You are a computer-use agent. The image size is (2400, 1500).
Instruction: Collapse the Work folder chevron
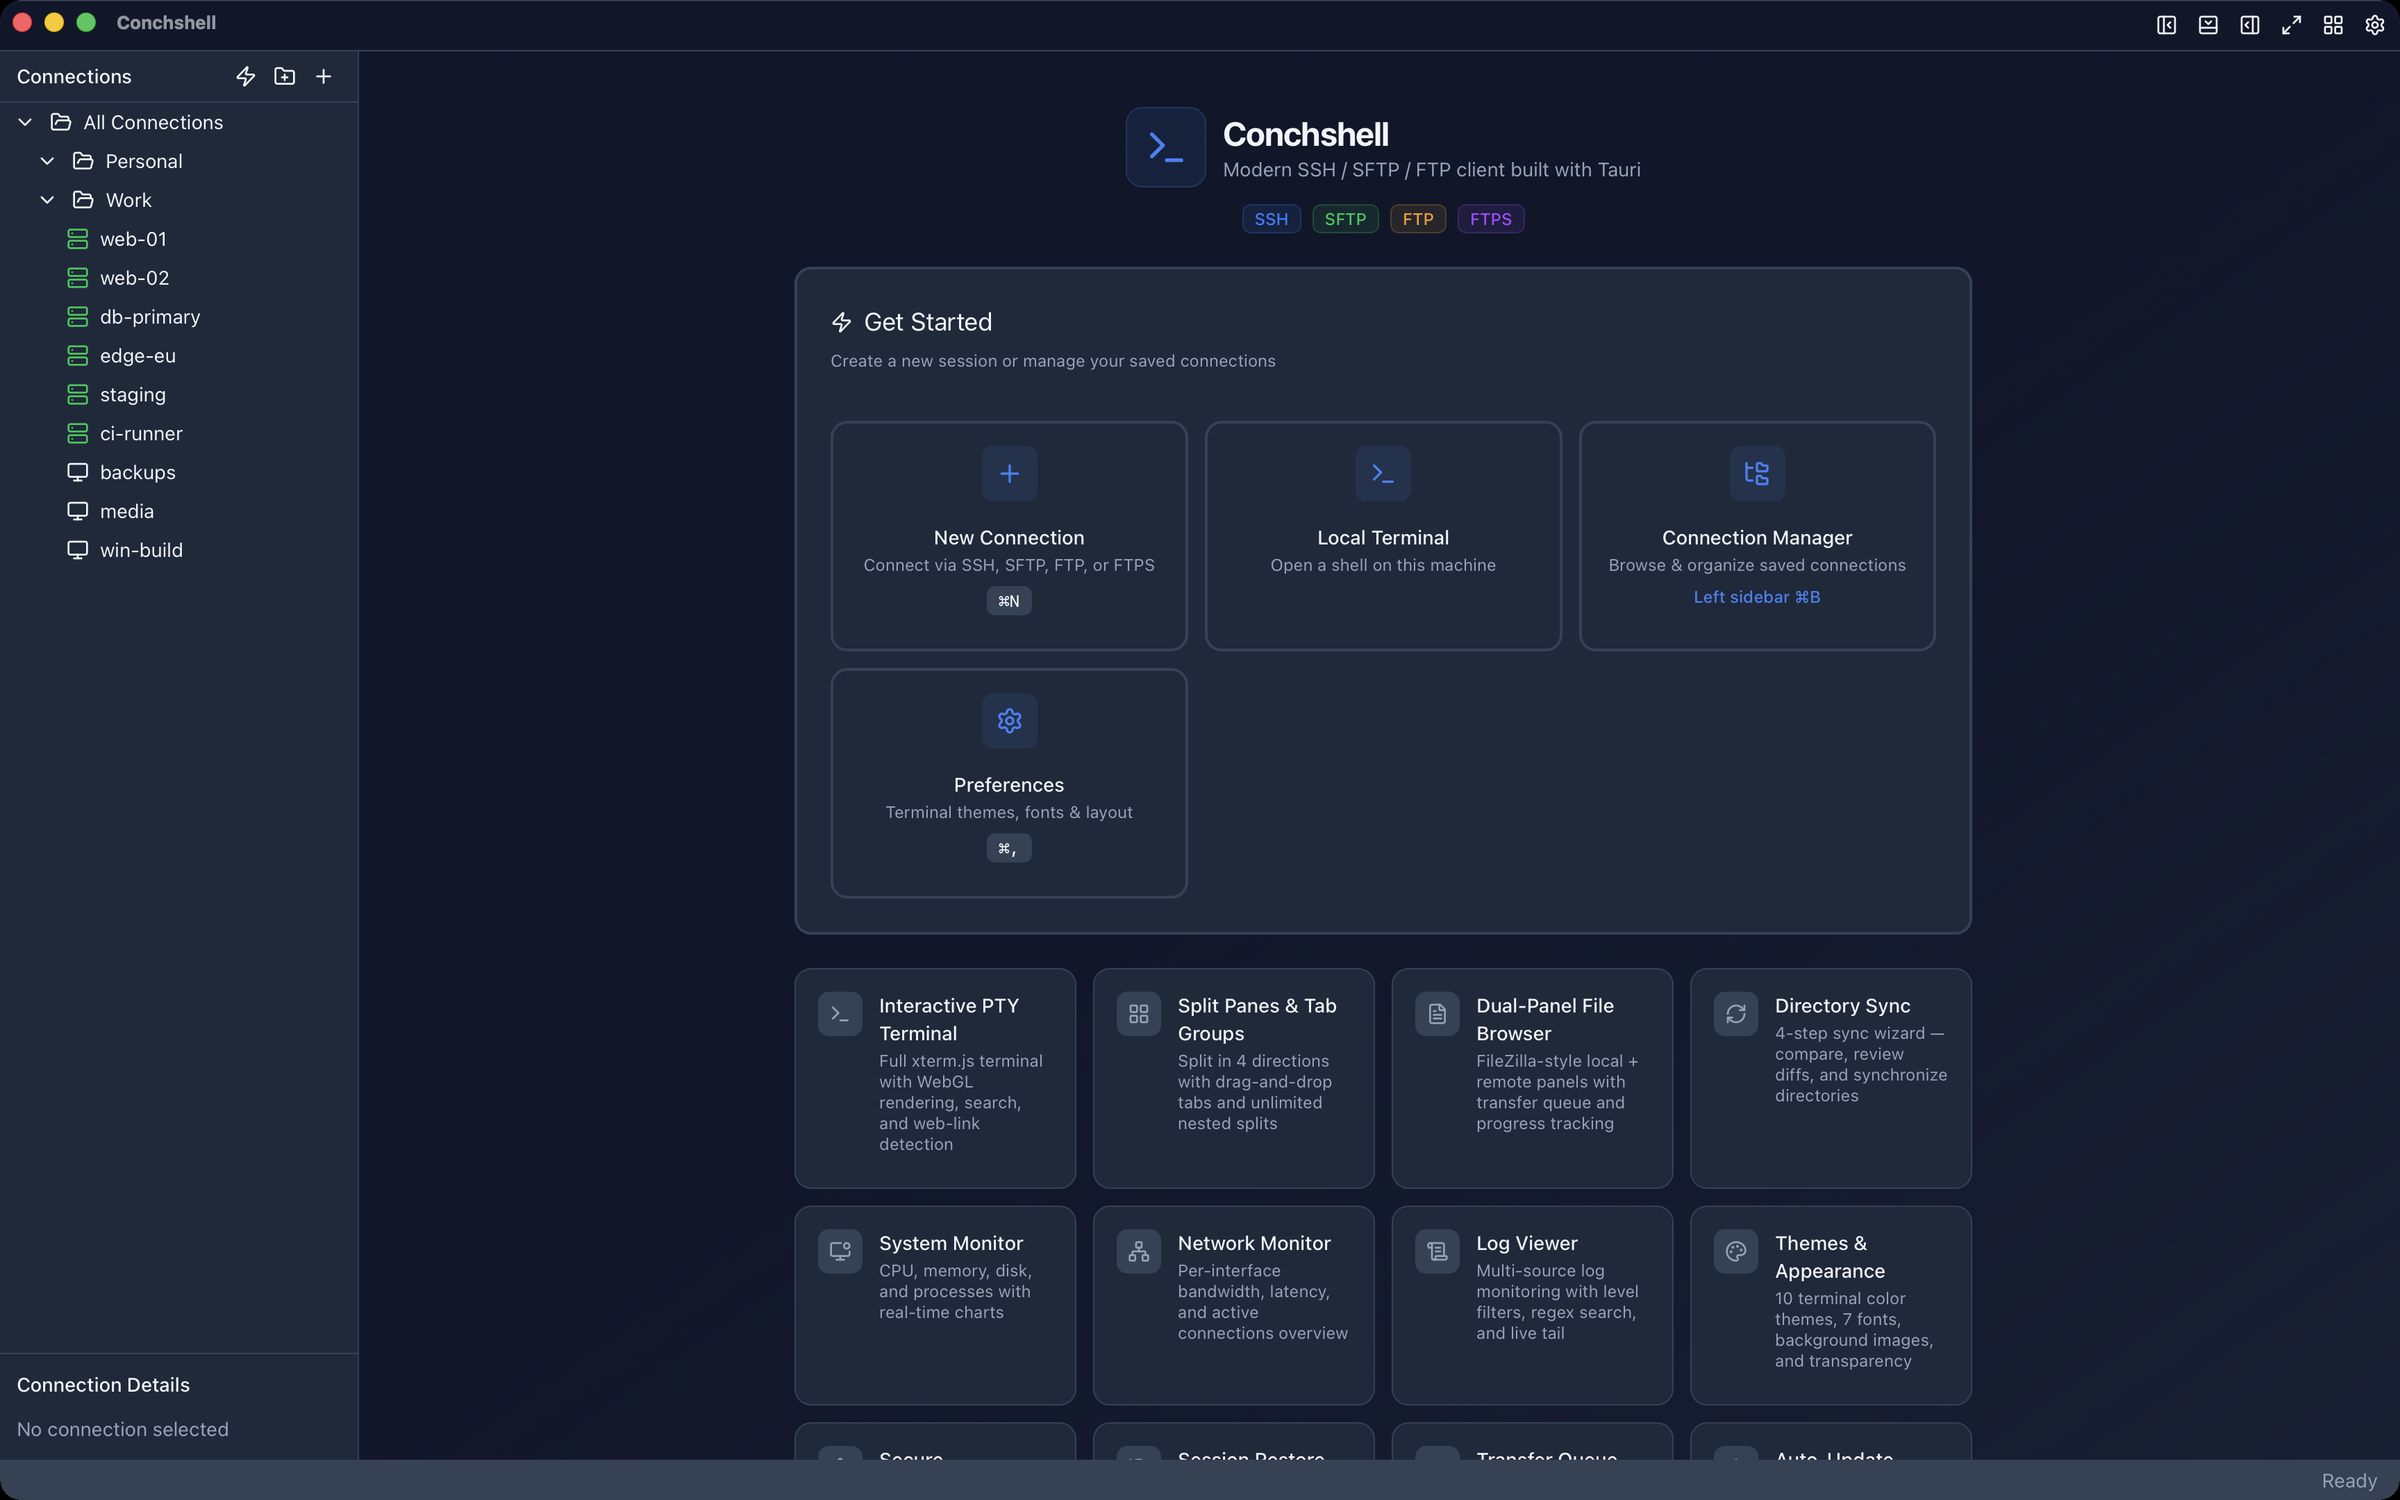click(47, 200)
